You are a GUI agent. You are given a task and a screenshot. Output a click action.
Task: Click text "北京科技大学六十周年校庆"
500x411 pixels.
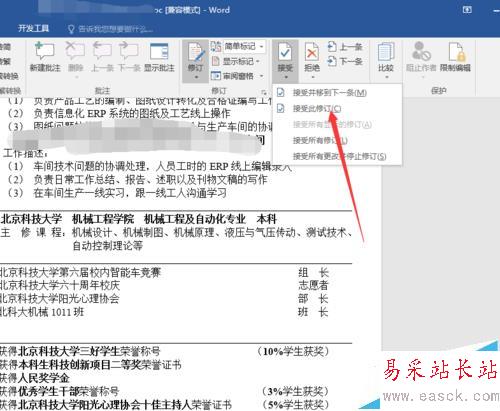point(60,285)
